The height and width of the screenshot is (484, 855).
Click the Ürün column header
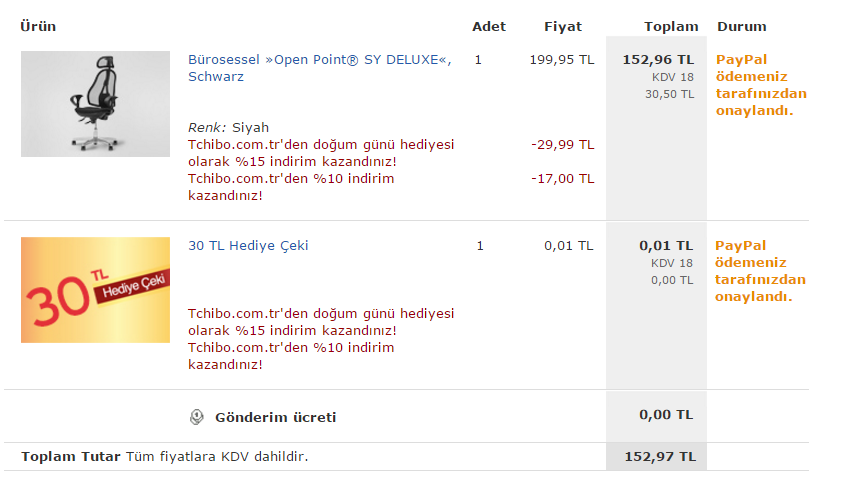[x=38, y=27]
